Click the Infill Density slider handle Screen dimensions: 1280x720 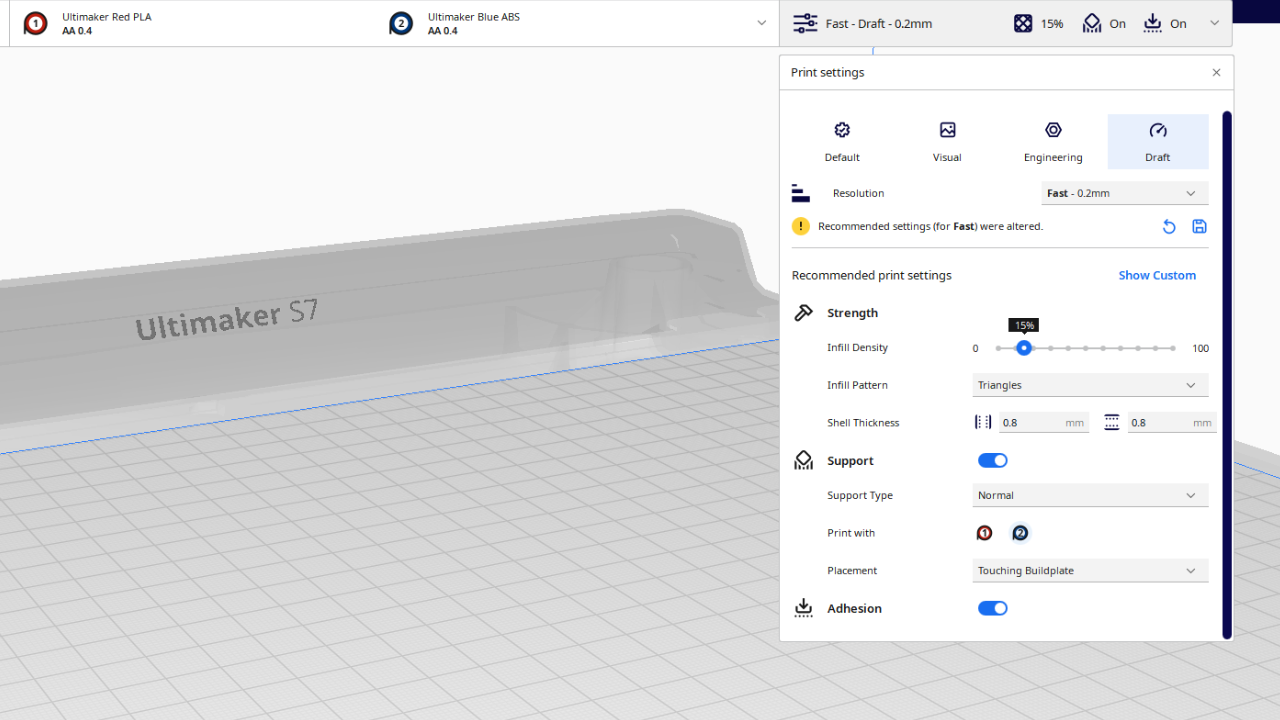[1023, 348]
